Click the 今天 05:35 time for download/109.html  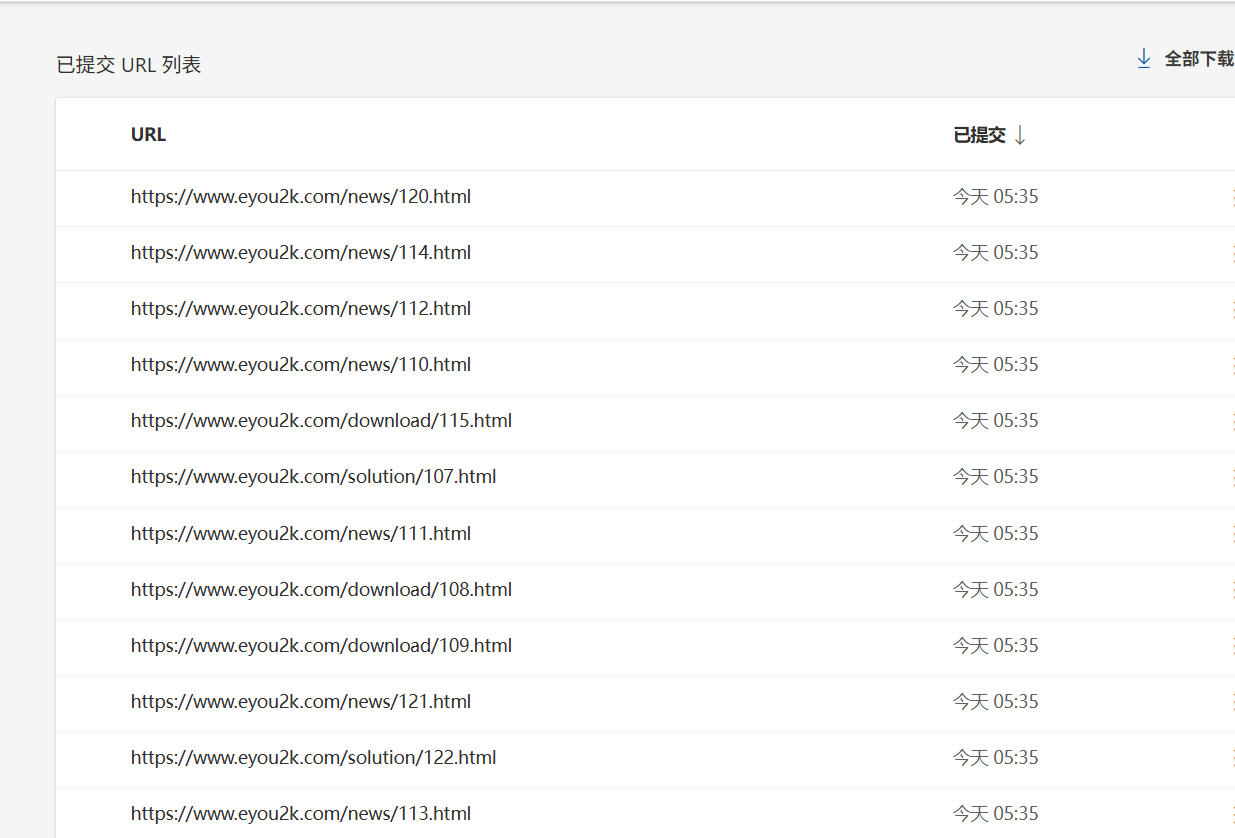coord(996,646)
